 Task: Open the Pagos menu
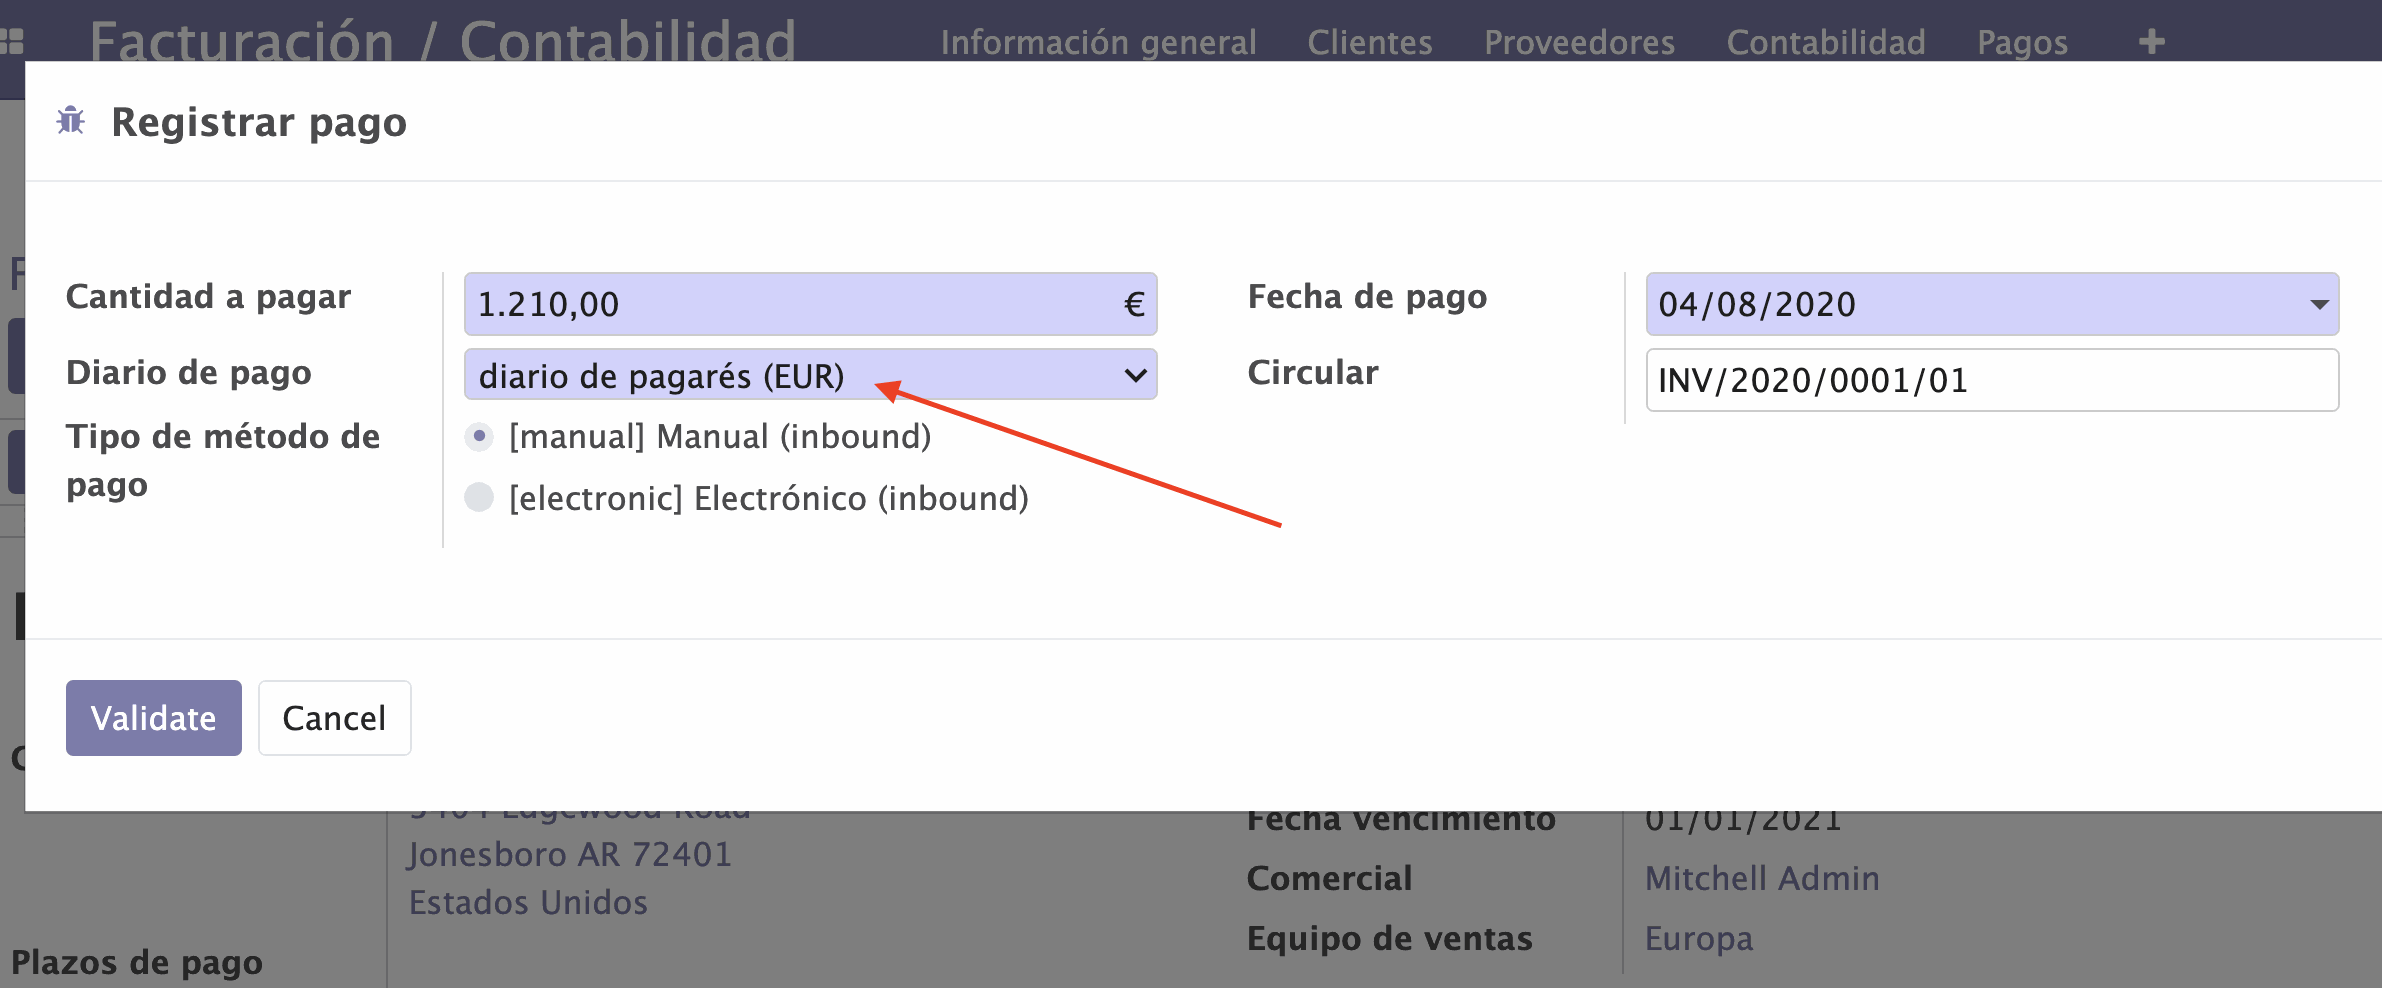point(2022,42)
